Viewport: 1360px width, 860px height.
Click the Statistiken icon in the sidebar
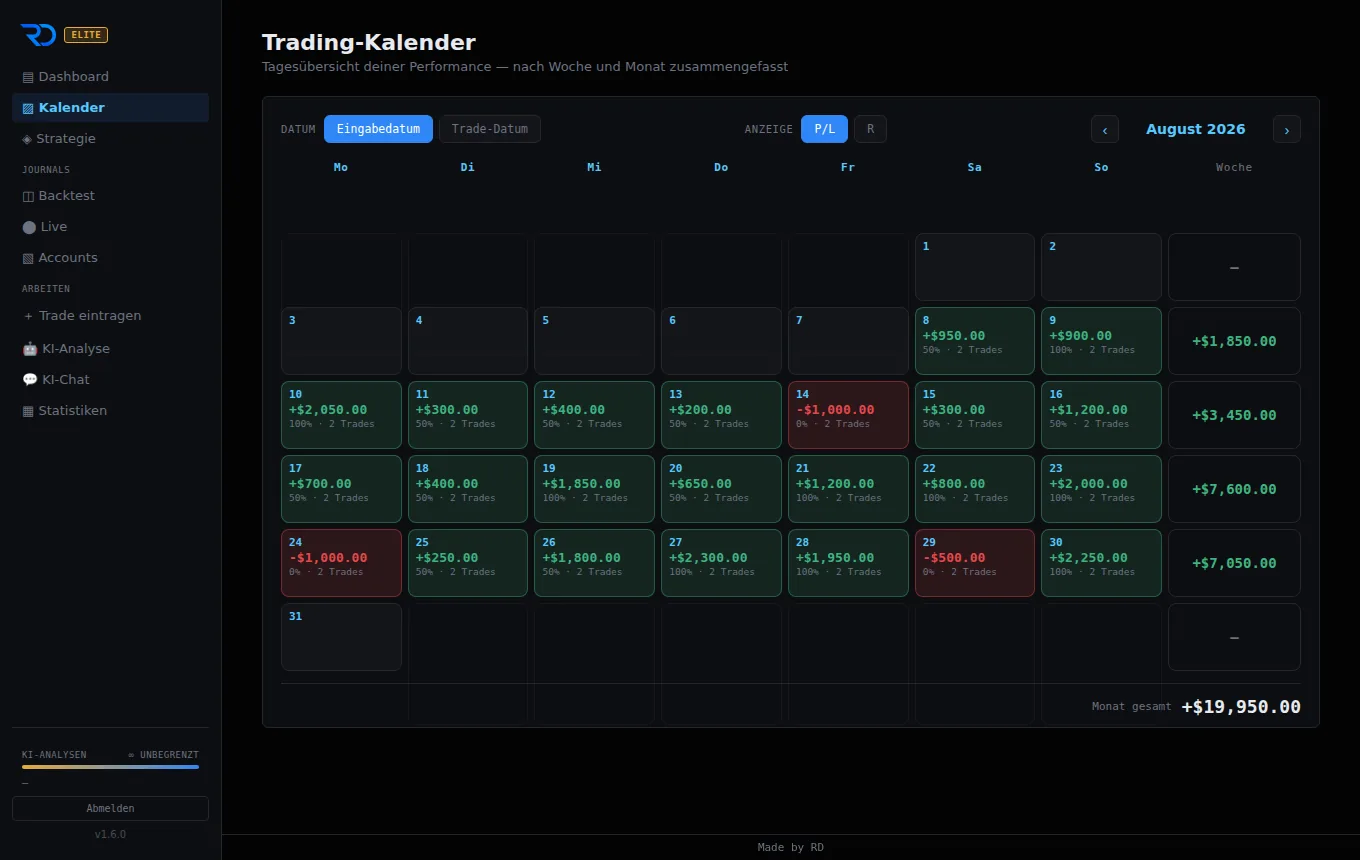point(28,411)
